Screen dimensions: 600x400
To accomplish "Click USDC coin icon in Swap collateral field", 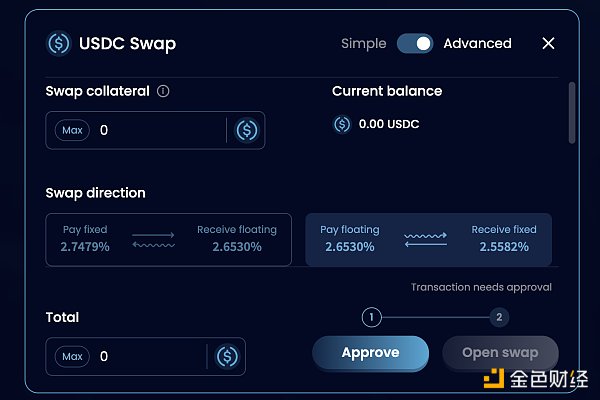I will click(x=246, y=130).
